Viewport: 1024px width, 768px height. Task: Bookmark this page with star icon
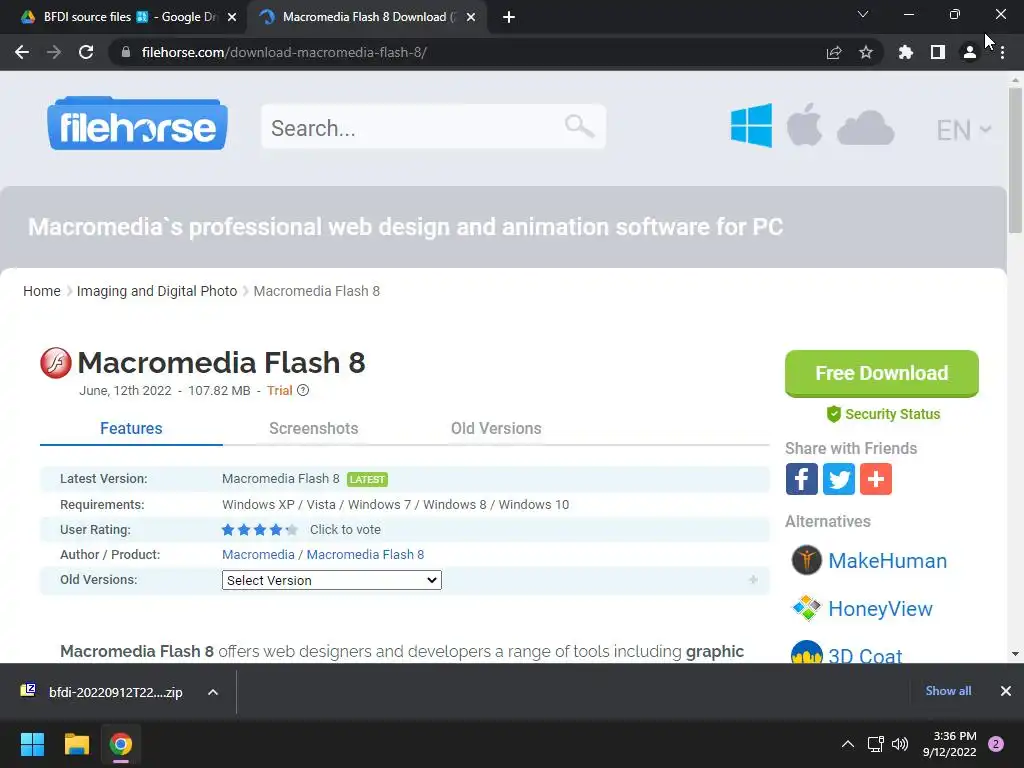click(x=866, y=52)
